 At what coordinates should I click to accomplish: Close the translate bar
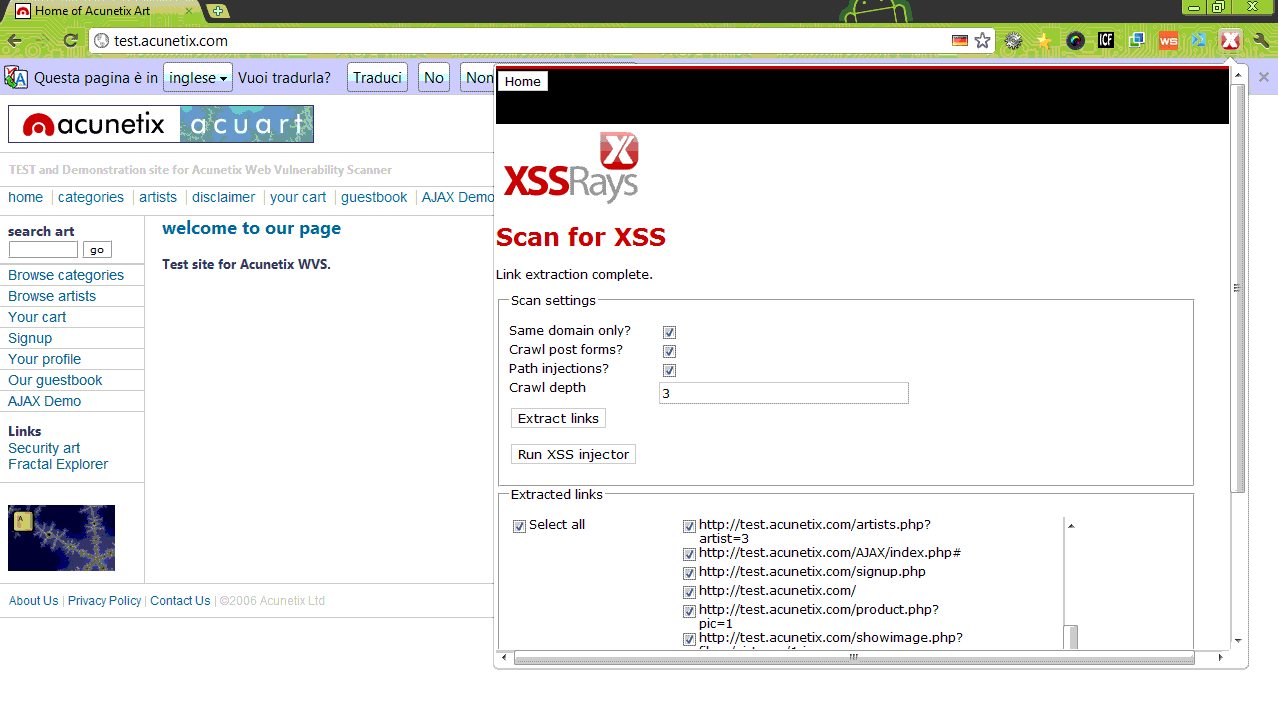[x=1264, y=77]
